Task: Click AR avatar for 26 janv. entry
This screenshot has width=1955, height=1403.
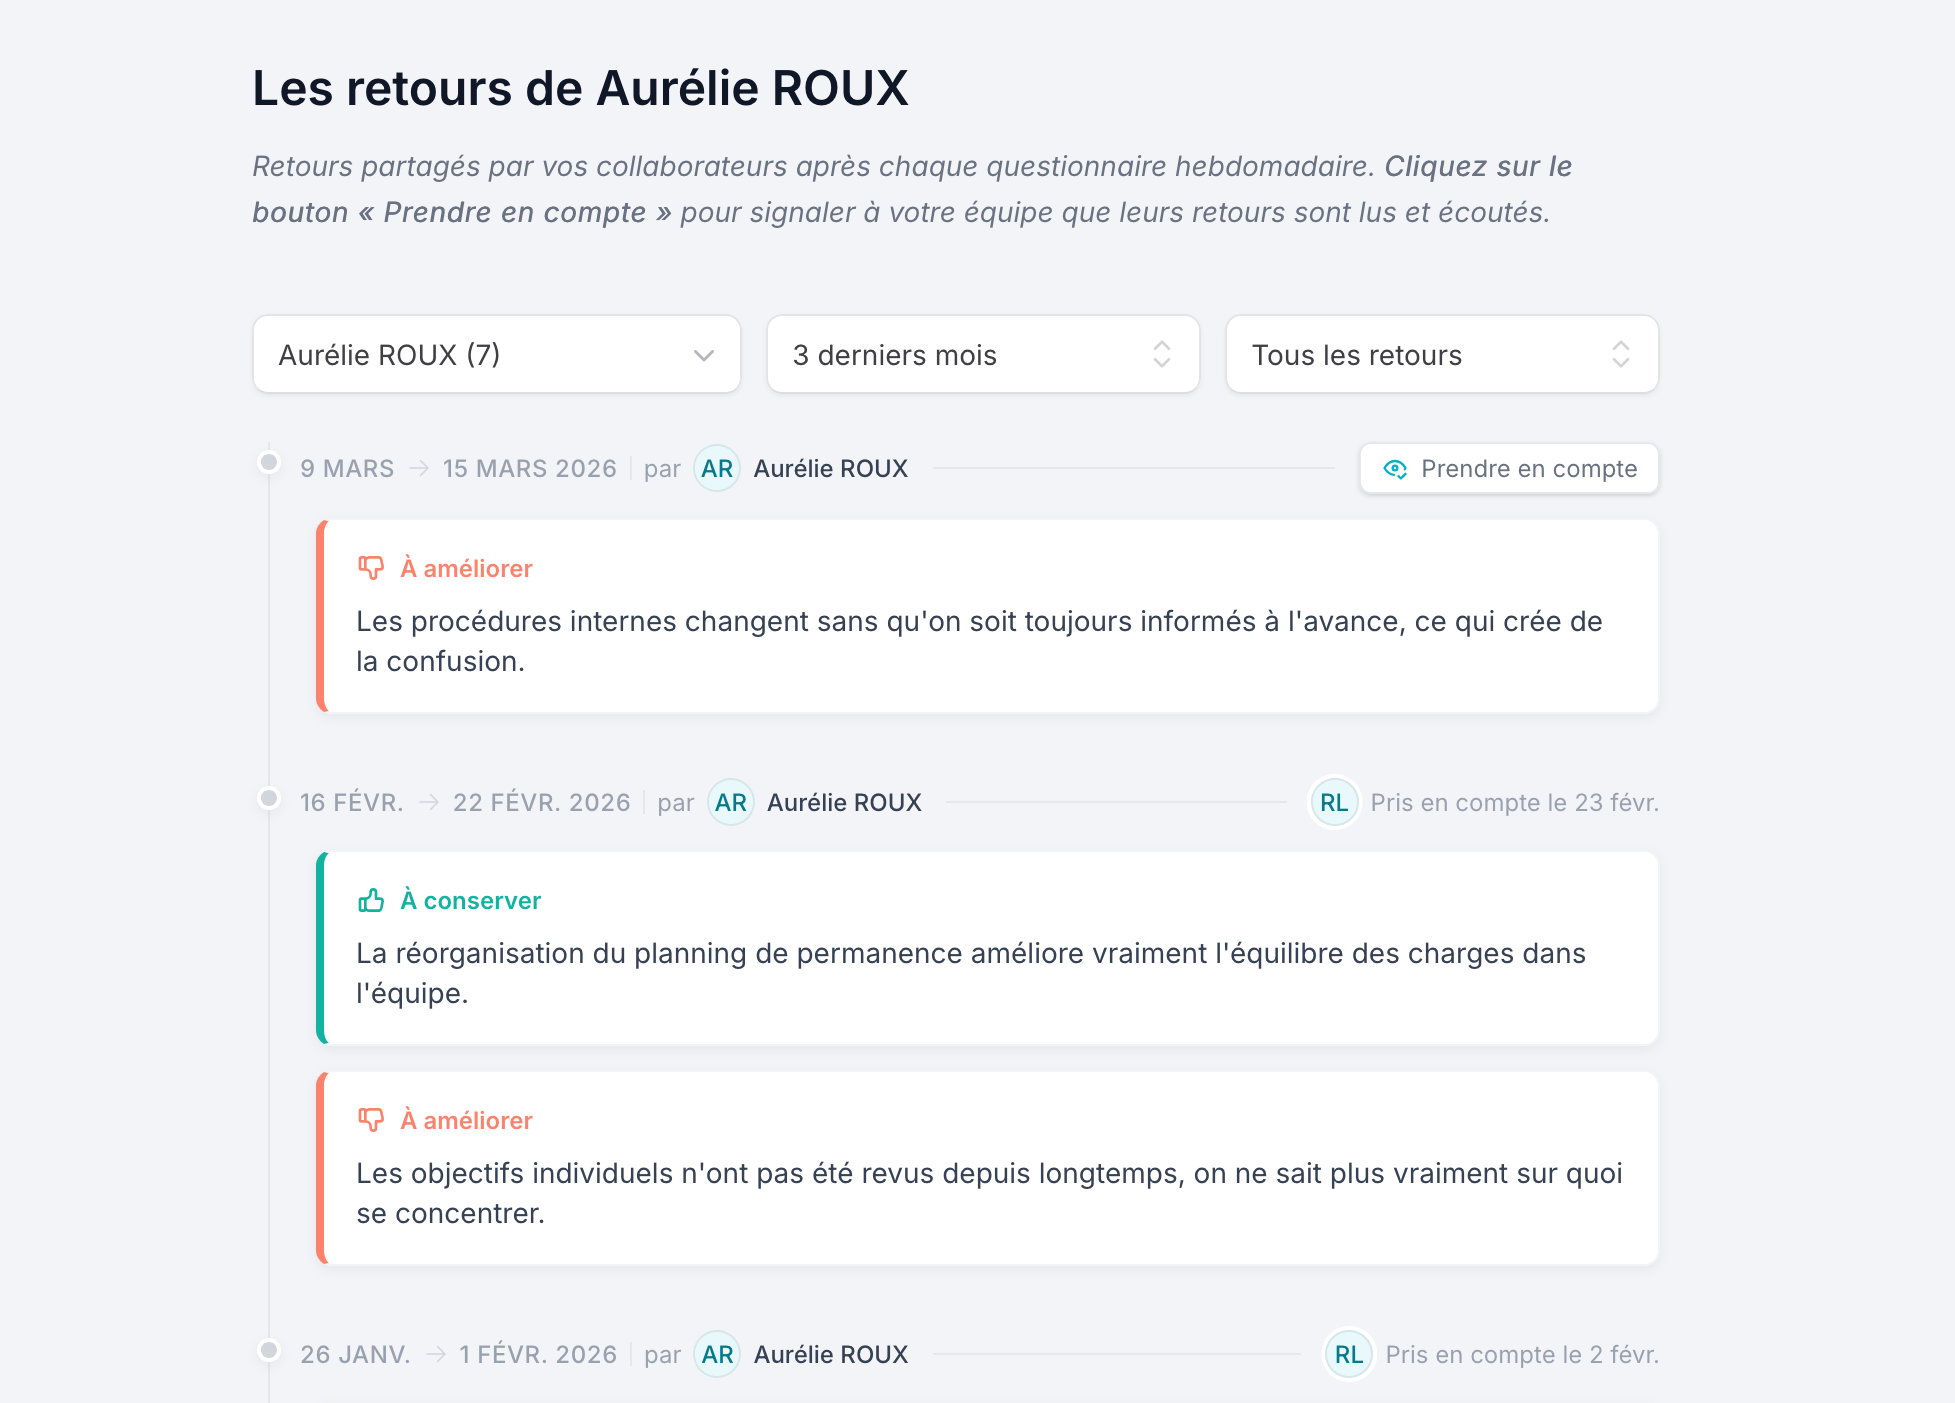Action: (717, 1355)
